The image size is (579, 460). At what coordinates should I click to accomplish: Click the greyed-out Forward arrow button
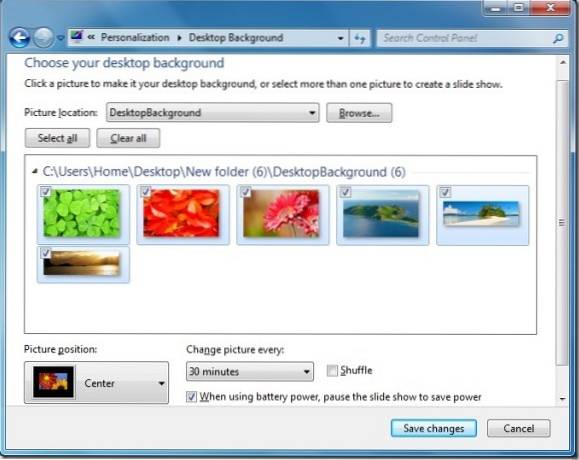tap(44, 37)
